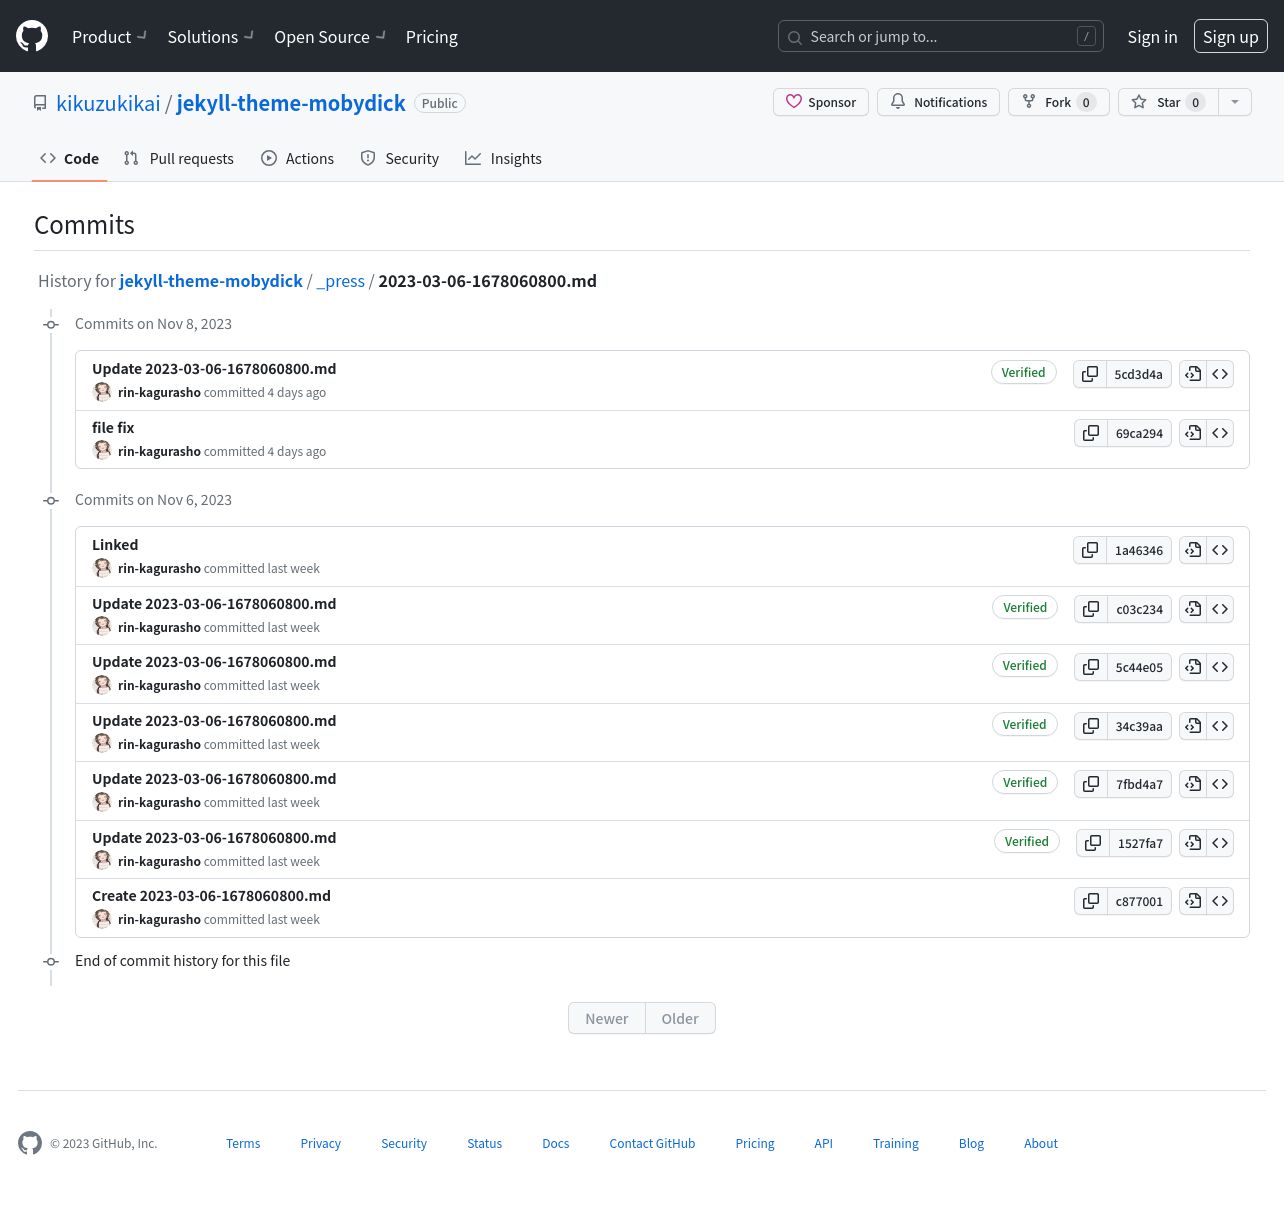Switch to Insights tab

coord(503,158)
